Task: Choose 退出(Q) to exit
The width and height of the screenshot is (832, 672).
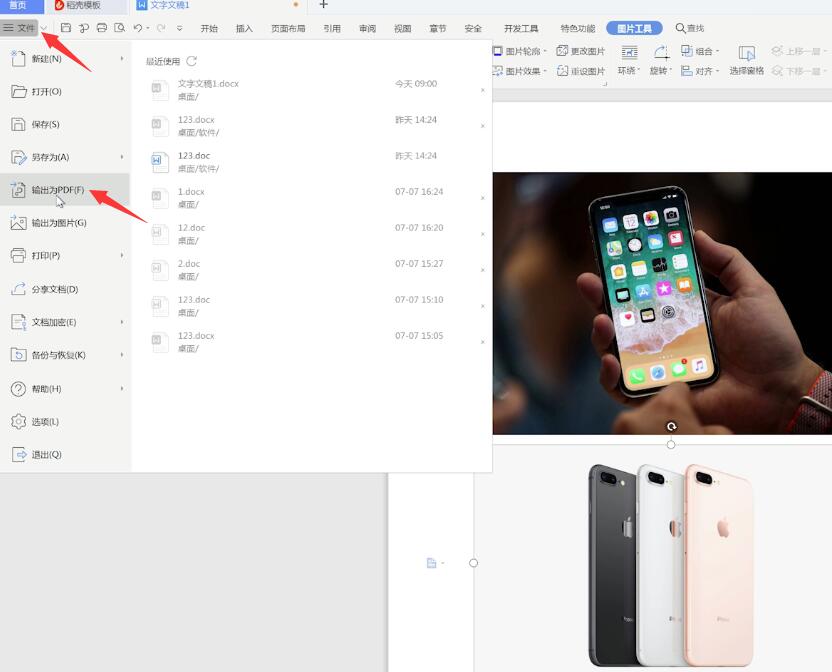Action: coord(65,454)
